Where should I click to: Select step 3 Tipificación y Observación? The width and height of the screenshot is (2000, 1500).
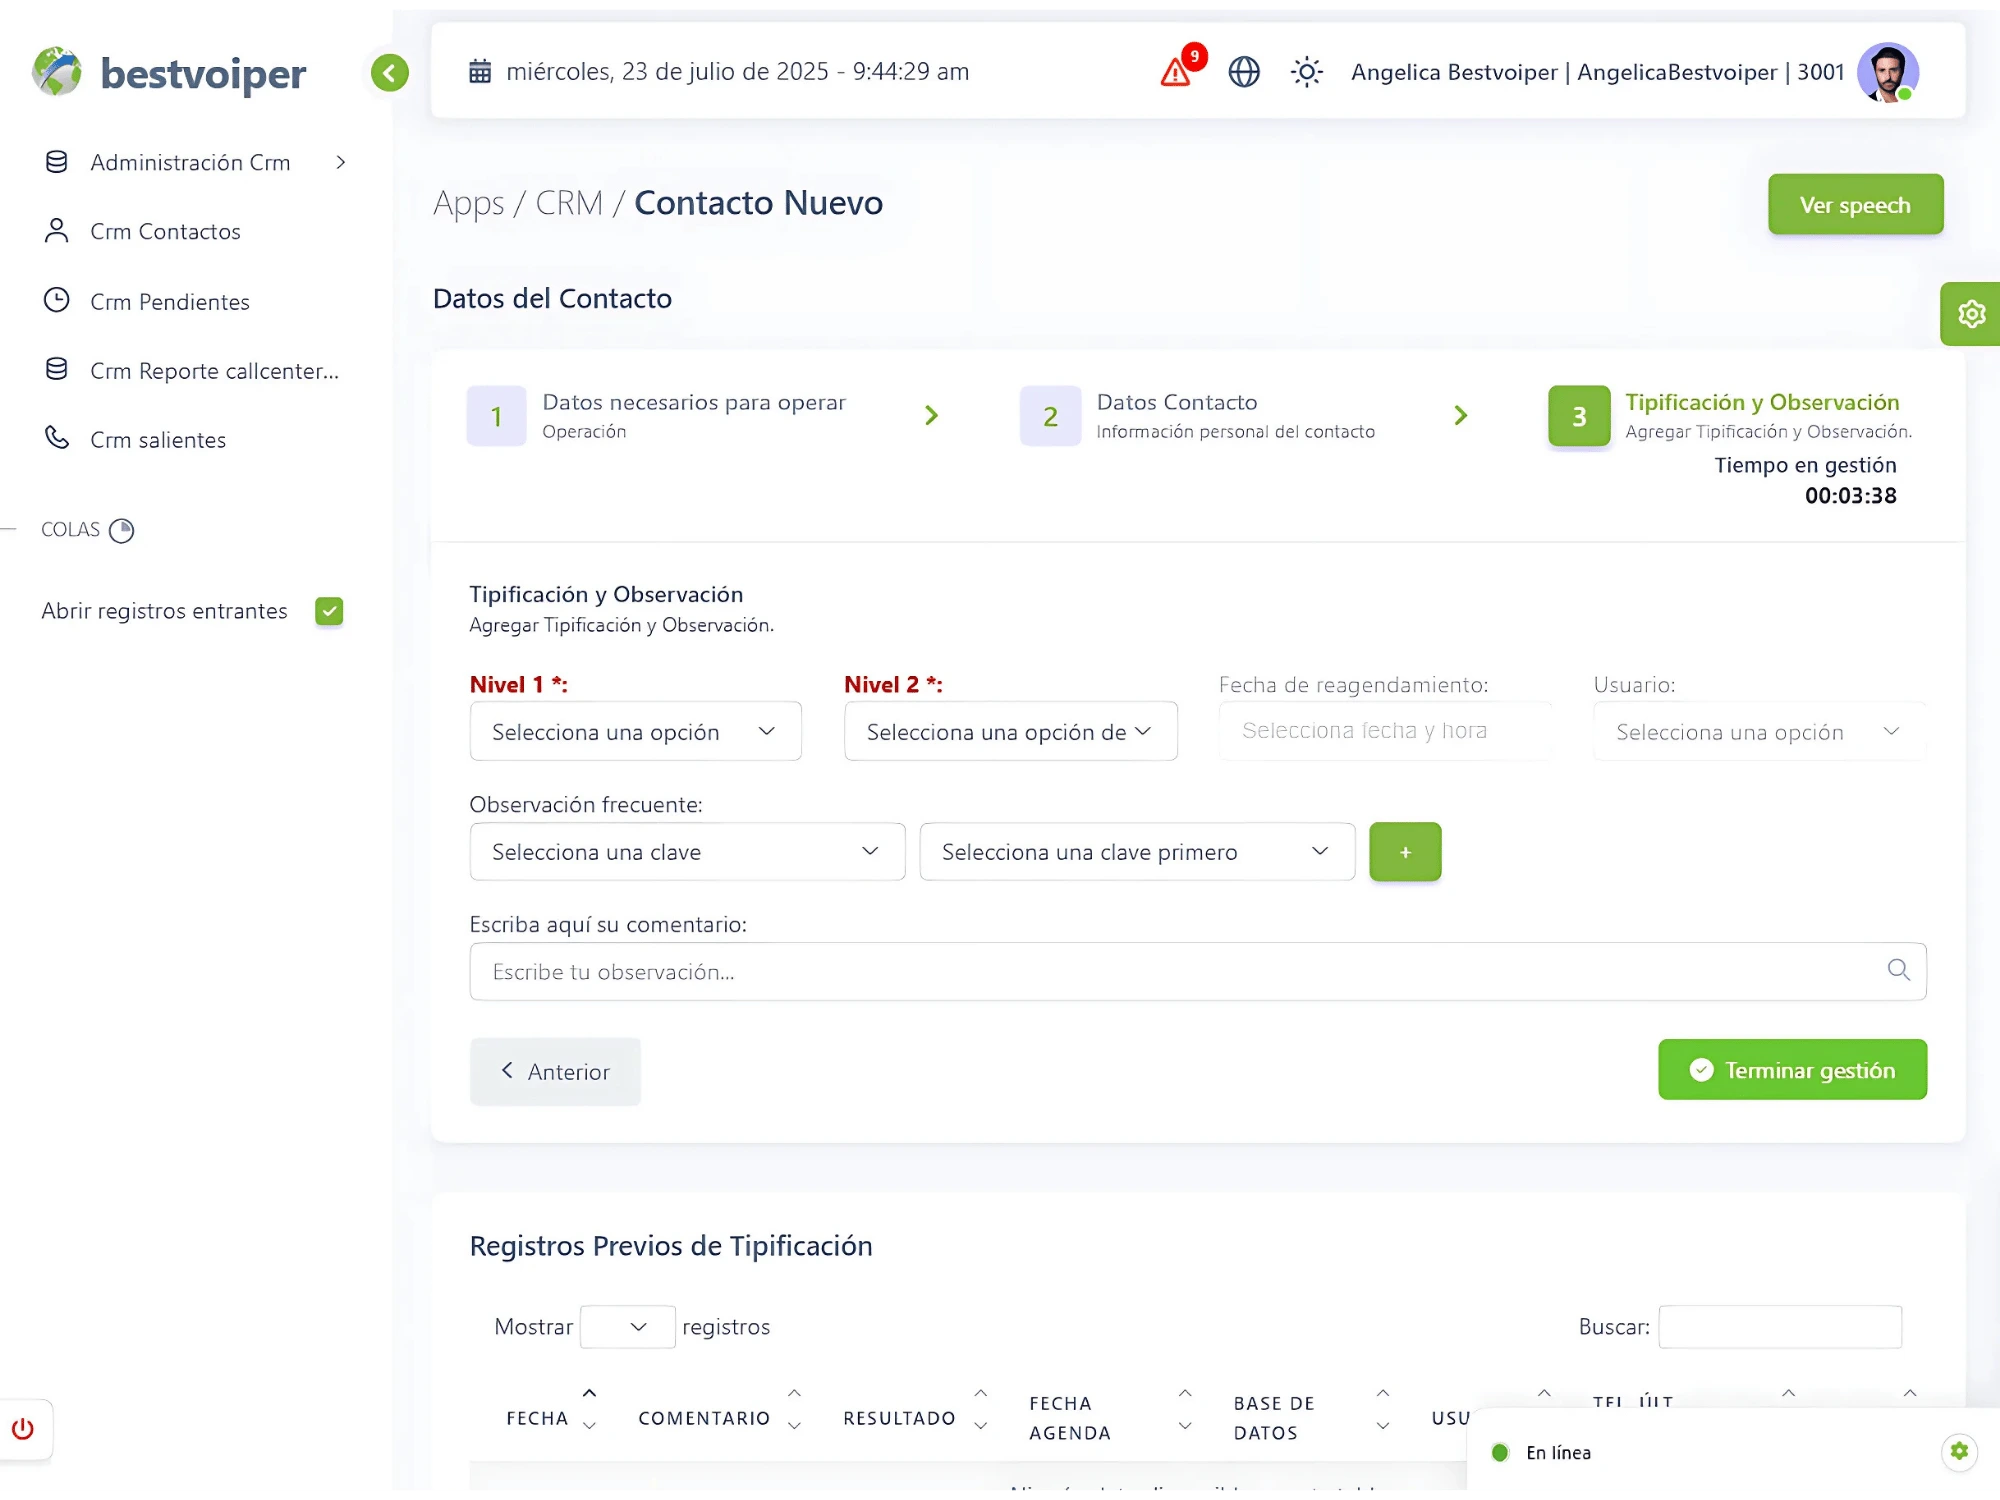click(1730, 415)
